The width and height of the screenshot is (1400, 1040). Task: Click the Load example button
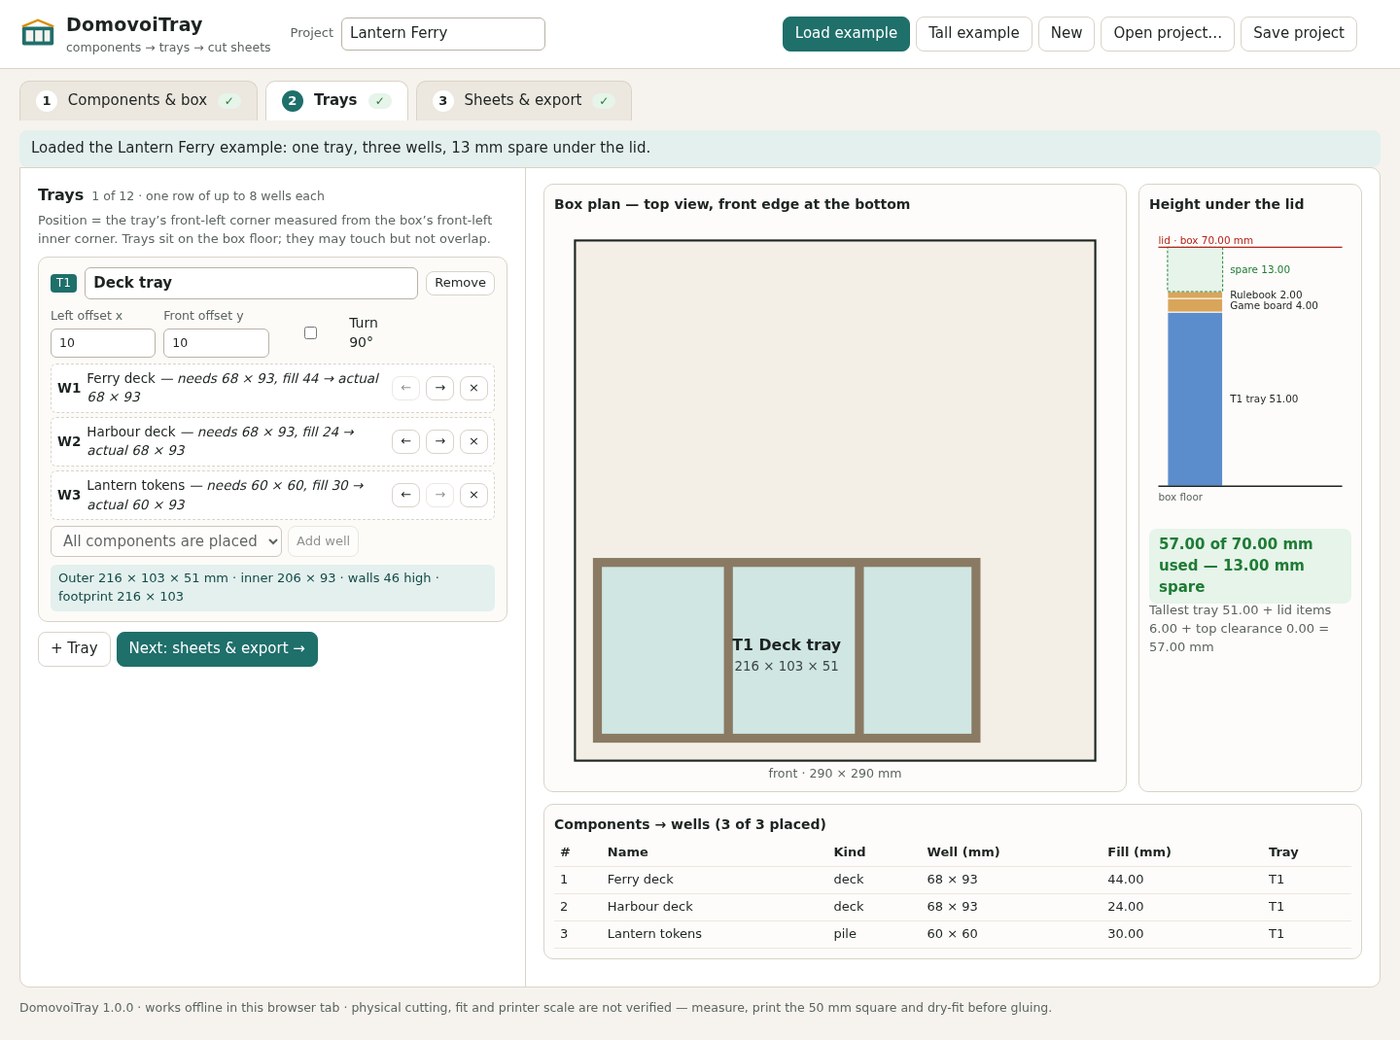coord(846,33)
